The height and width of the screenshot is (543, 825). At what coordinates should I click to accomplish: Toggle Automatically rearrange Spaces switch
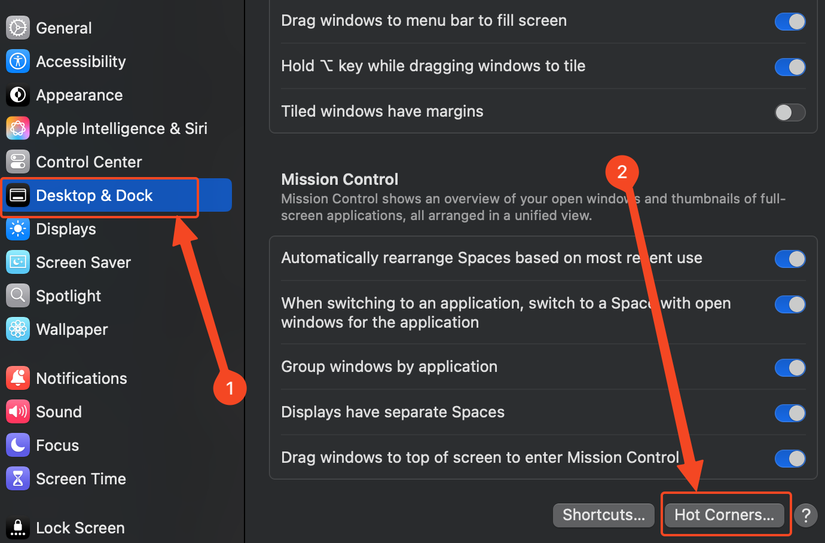790,259
